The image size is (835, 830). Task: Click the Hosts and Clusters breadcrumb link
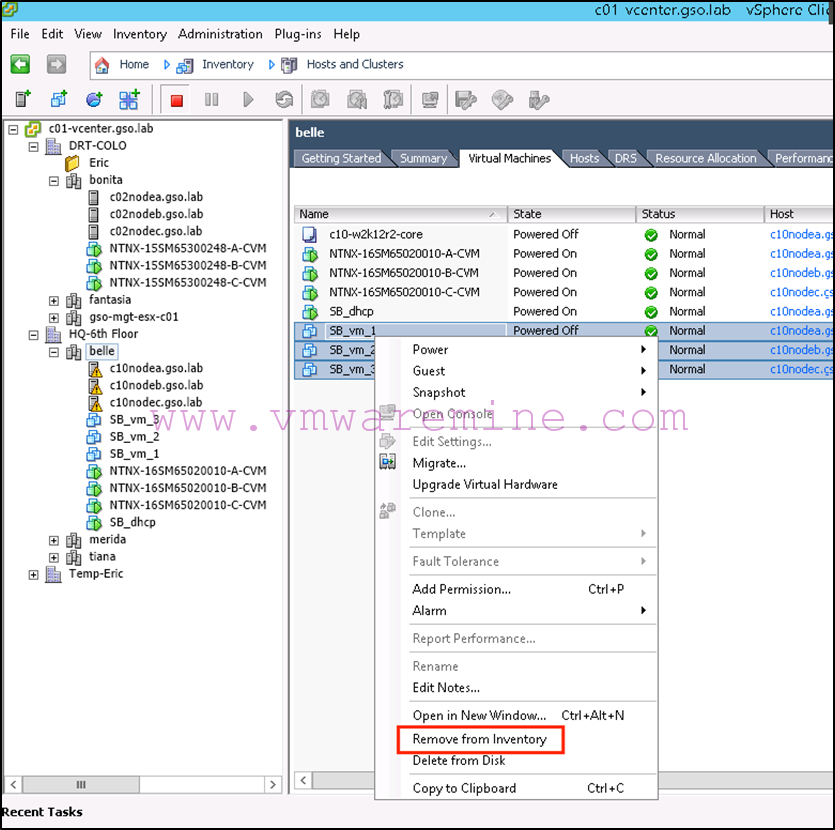[x=355, y=64]
